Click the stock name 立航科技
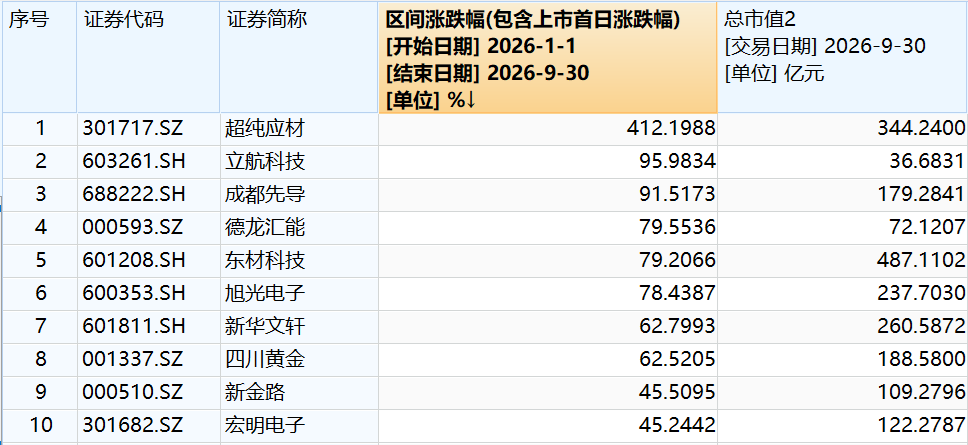The width and height of the screenshot is (968, 445). pos(265,162)
